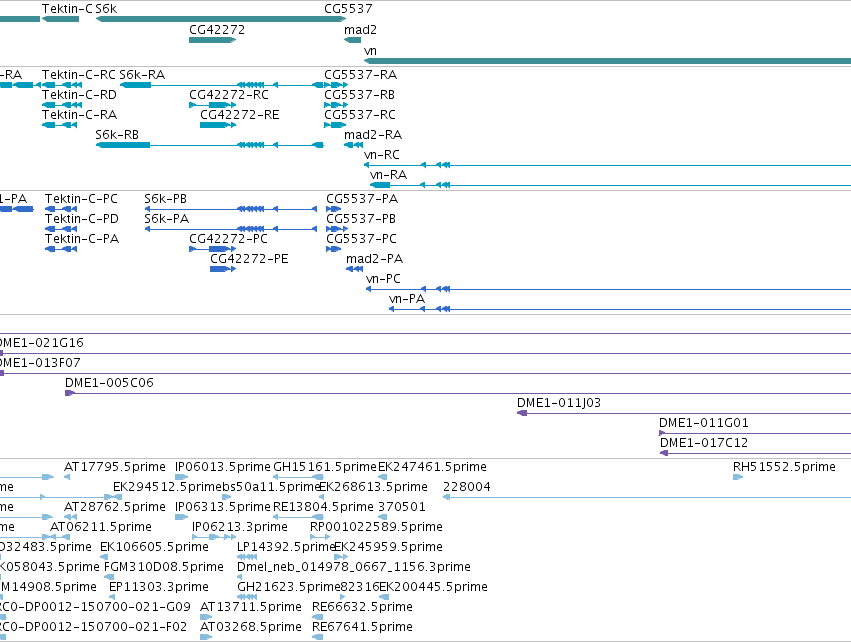
Task: Select EST AT28762.5prime
Action: (x=71, y=517)
